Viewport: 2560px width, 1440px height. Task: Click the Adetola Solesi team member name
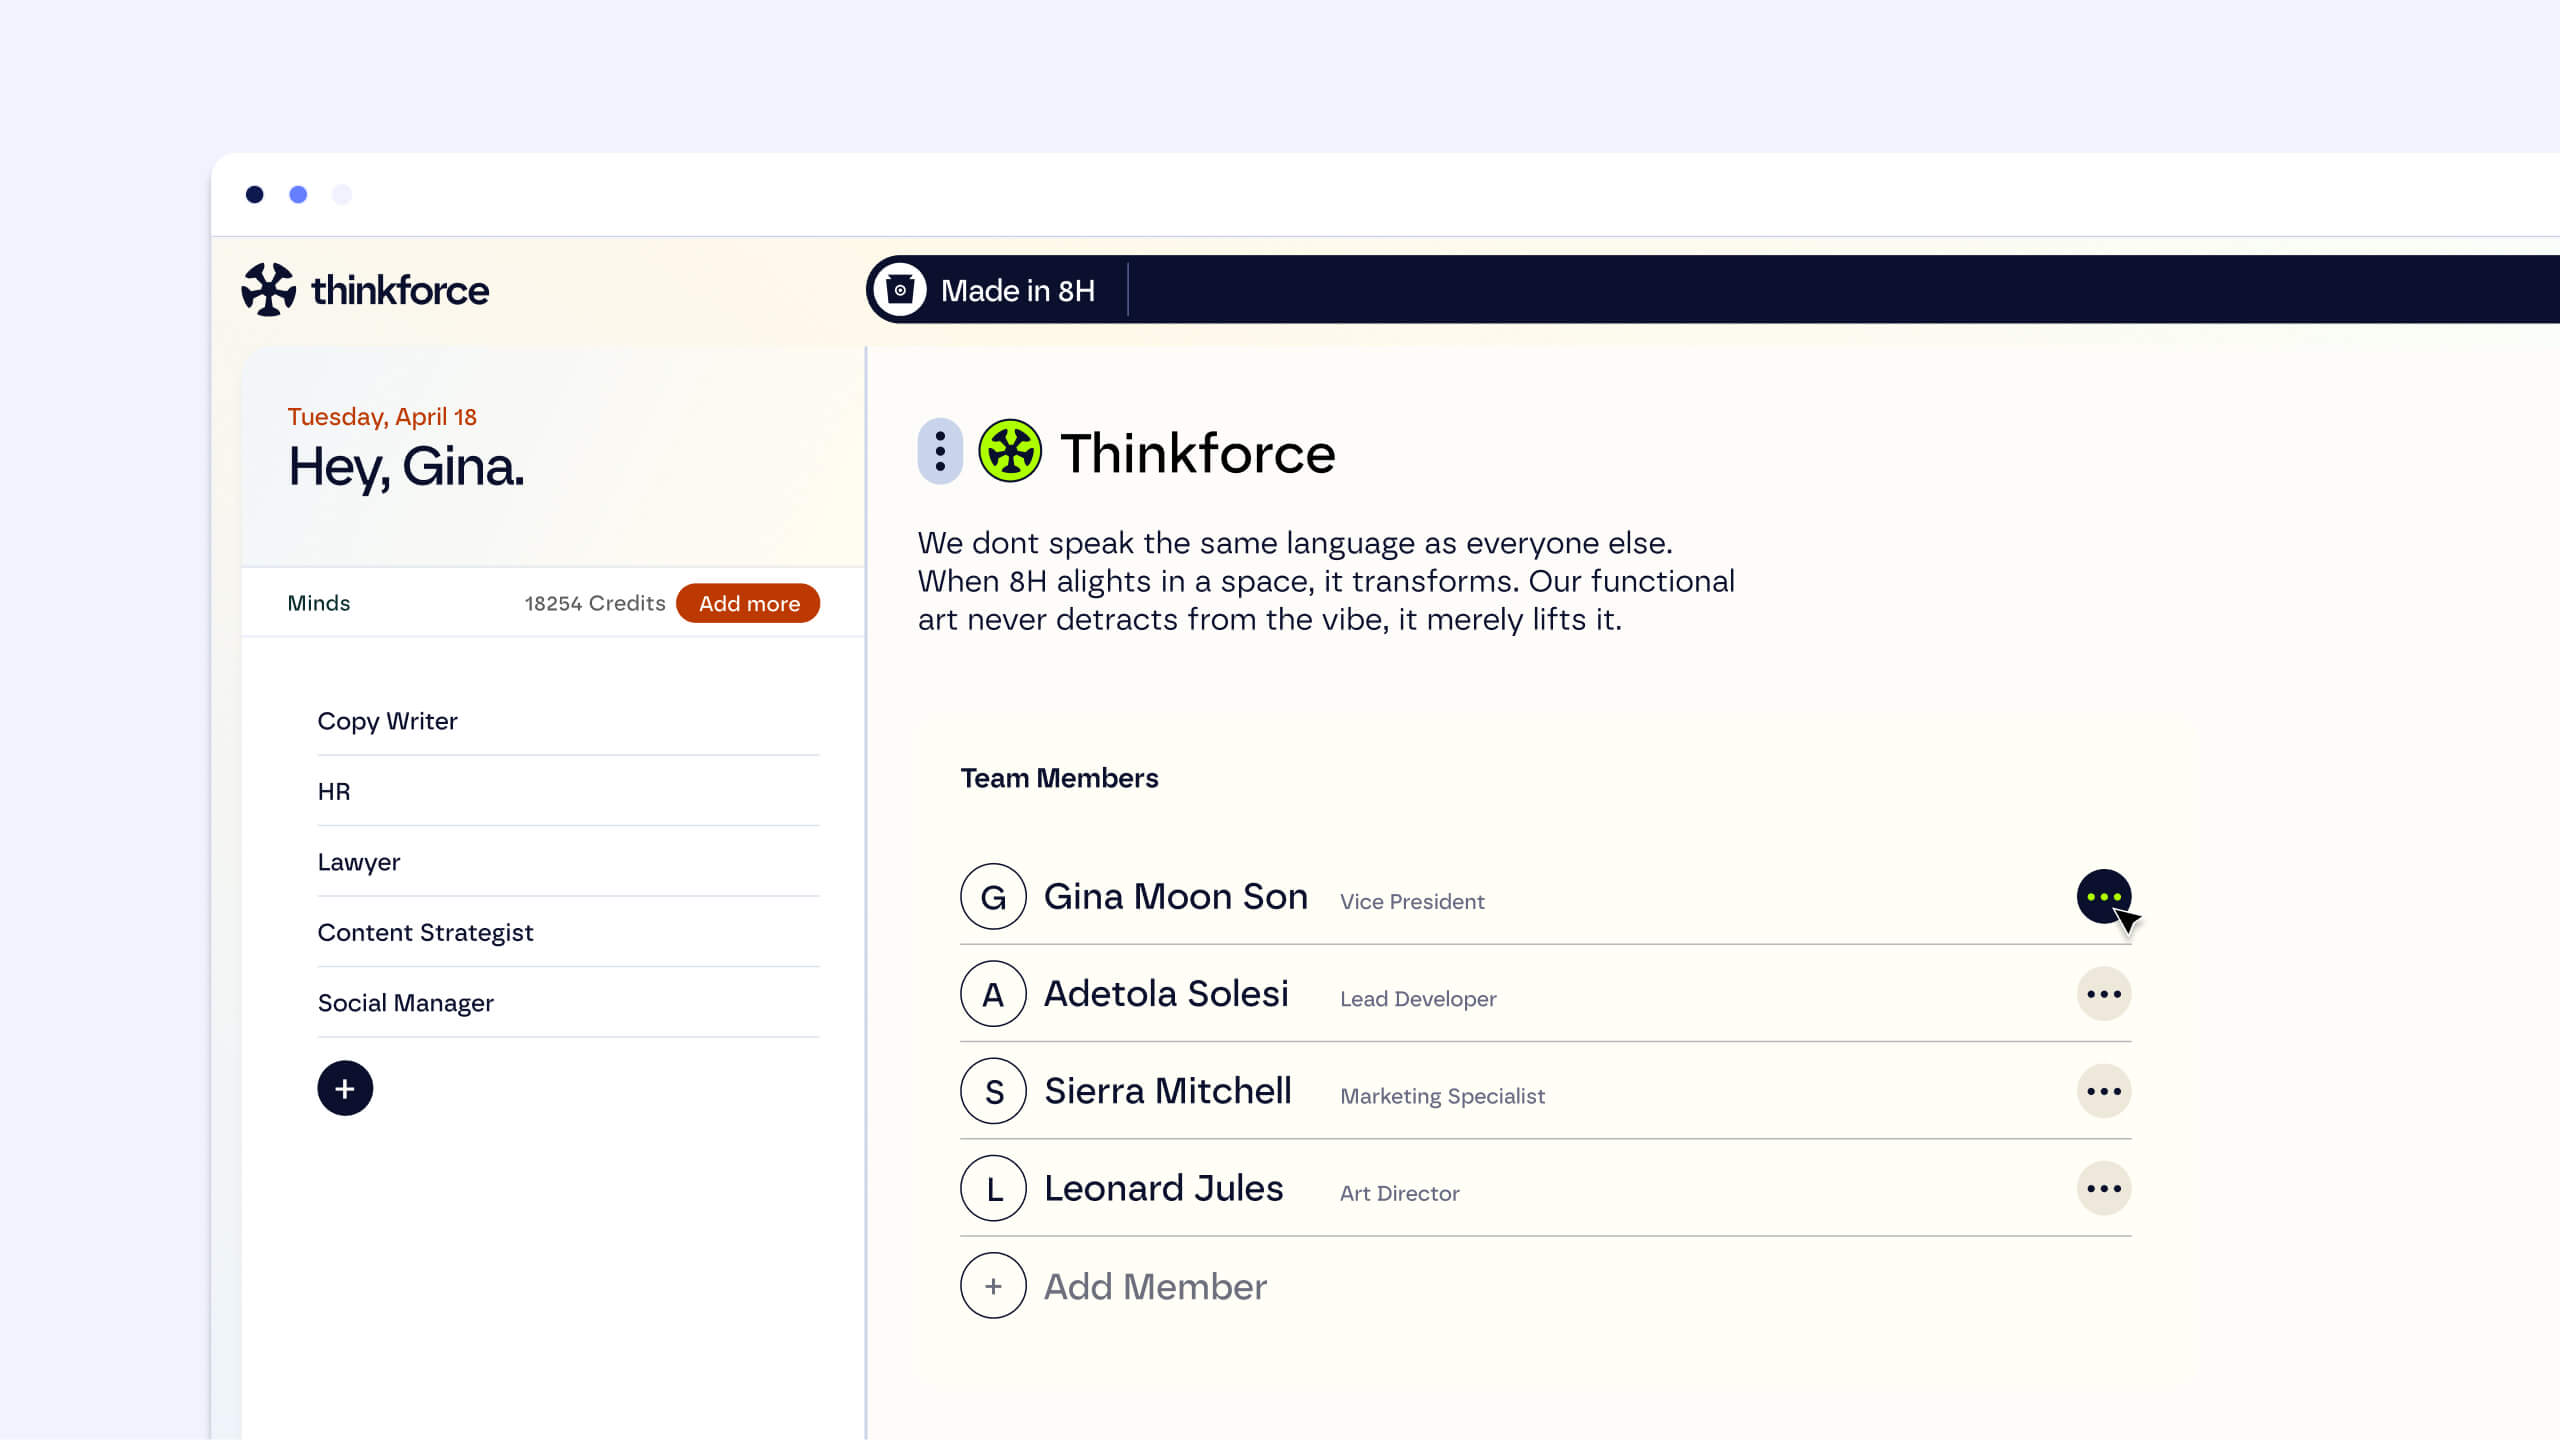(x=1166, y=994)
